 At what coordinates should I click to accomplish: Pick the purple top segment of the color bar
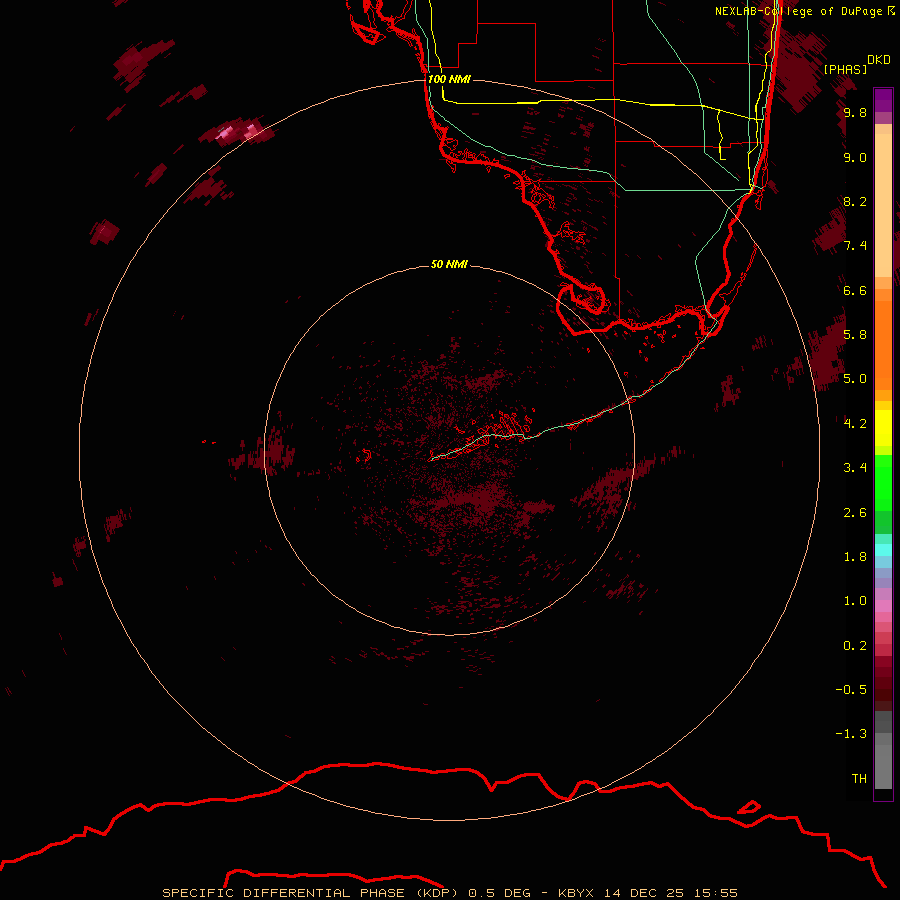pos(883,100)
